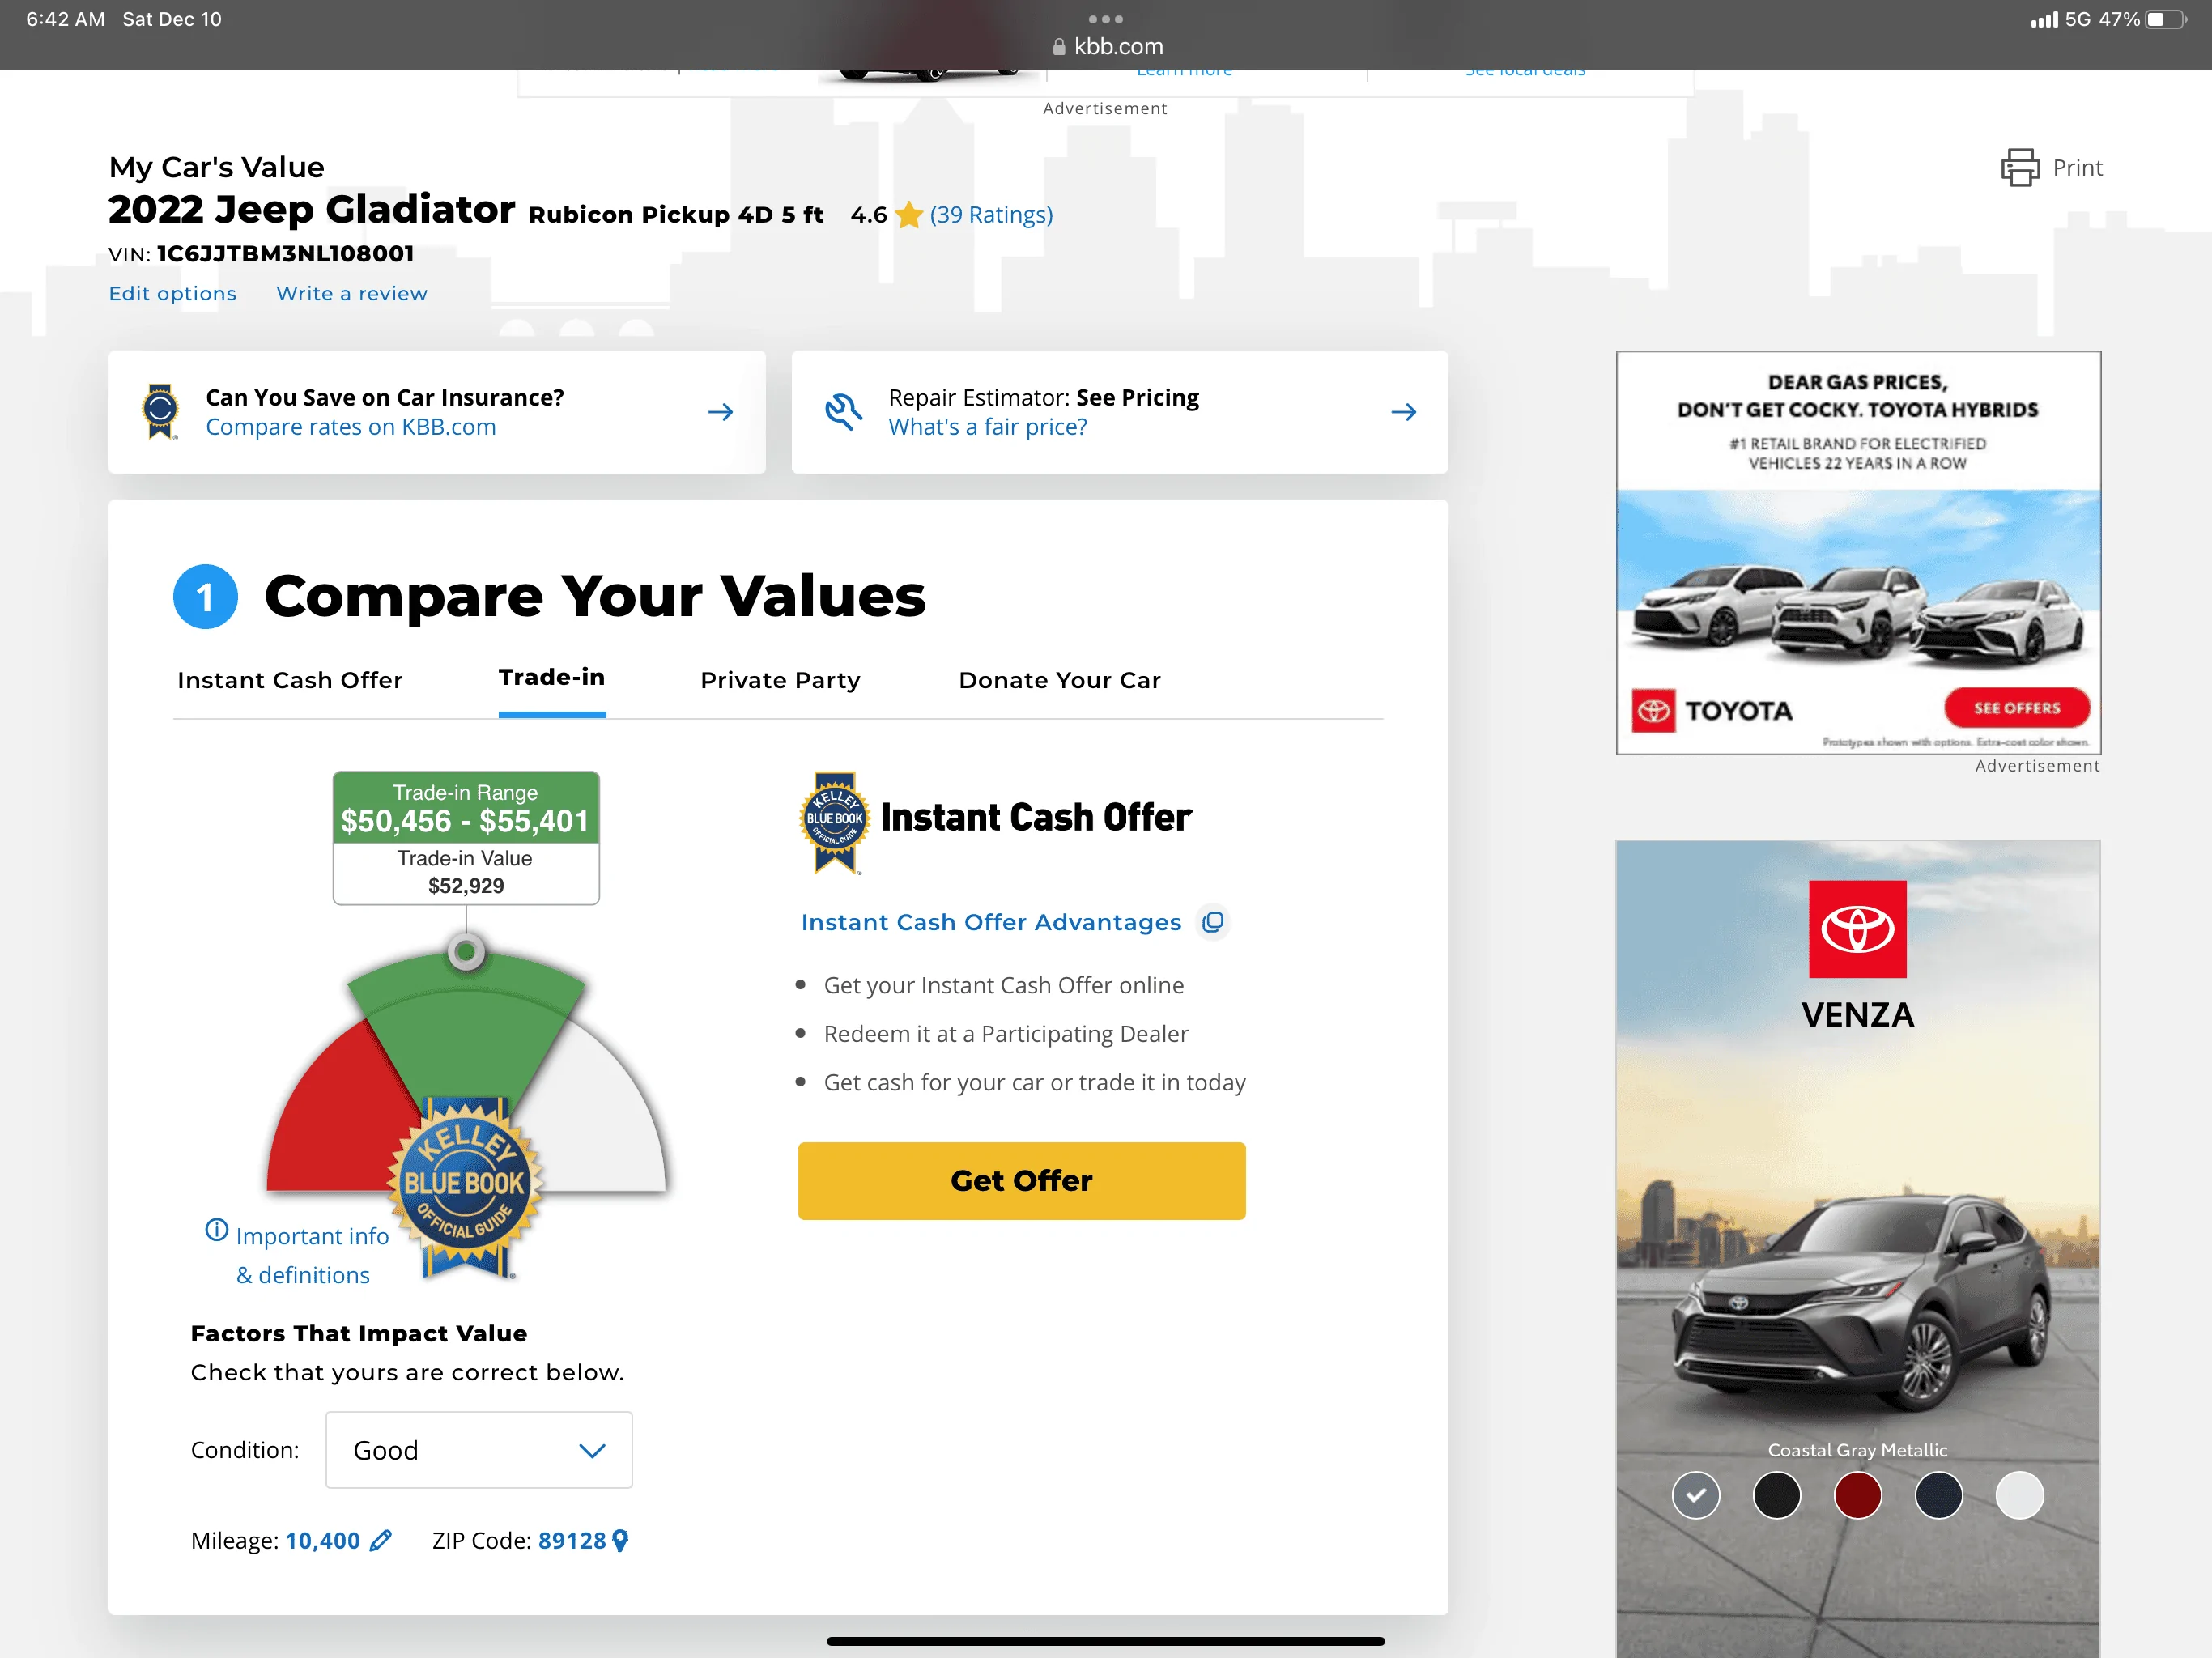2212x1658 pixels.
Task: Click the SEE OFFERS button in Toyota ad
Action: pos(2016,708)
